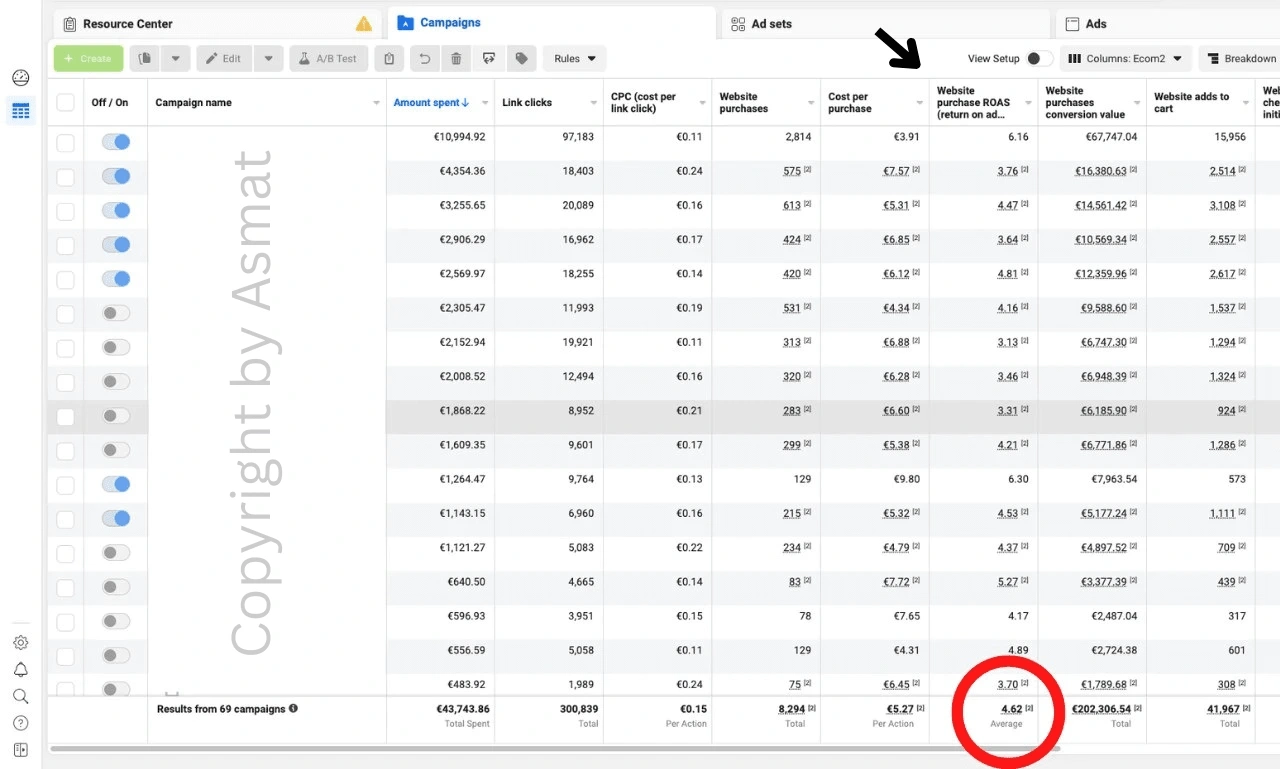The image size is (1280, 769).
Task: Open the Website purchases column menu arrow
Action: 811,103
